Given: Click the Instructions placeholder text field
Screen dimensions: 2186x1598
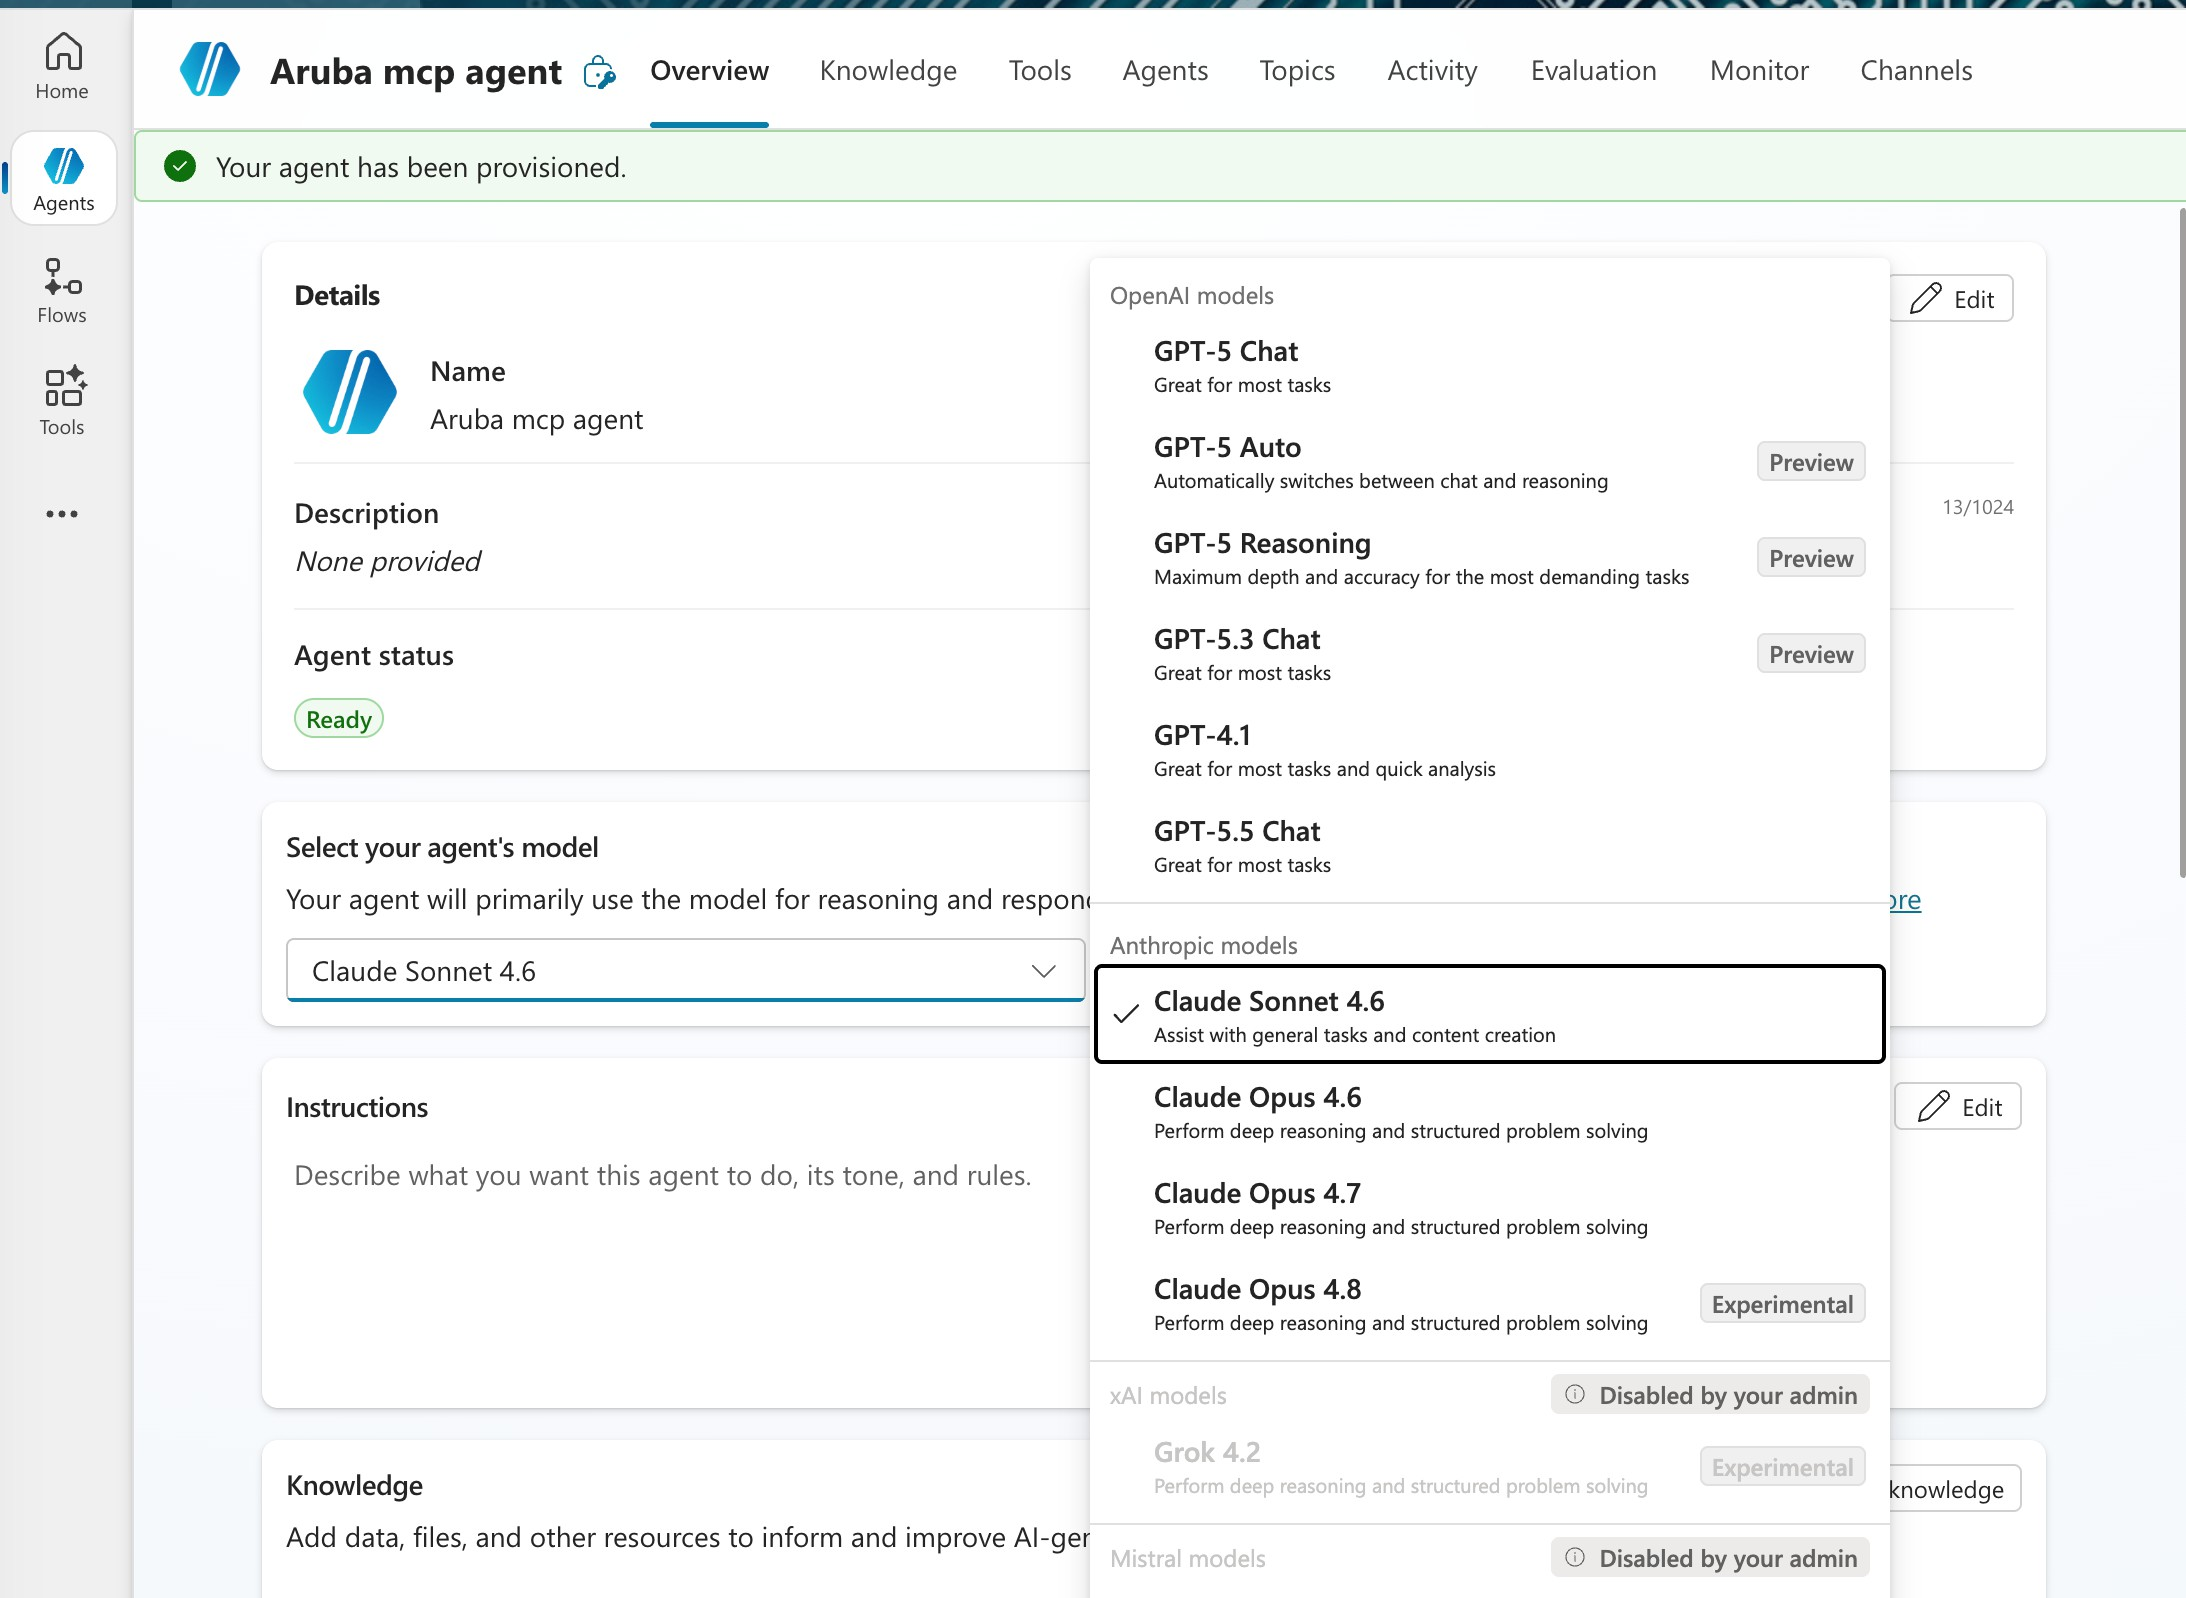Looking at the screenshot, I should (662, 1175).
